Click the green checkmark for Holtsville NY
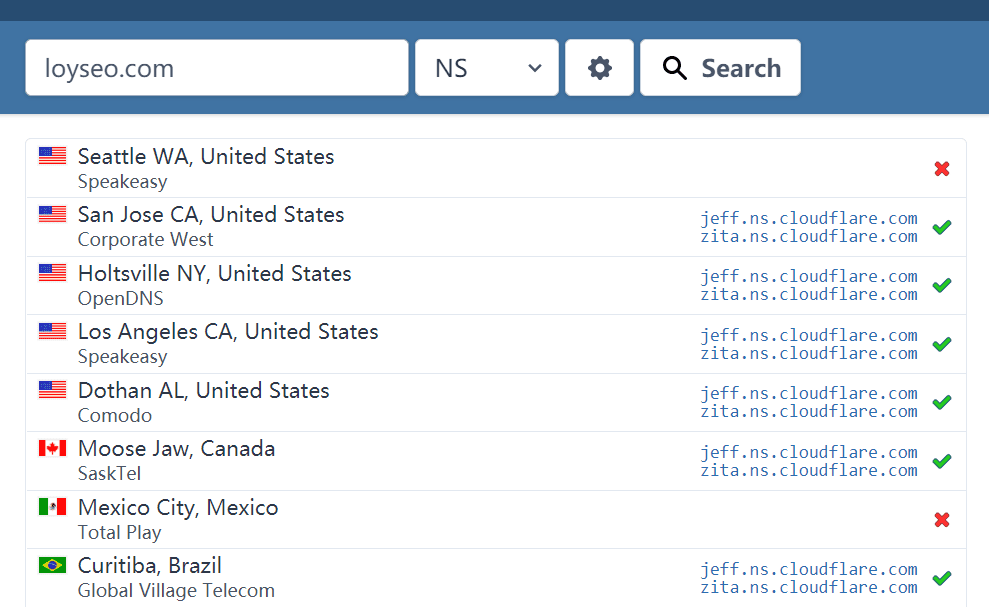989x607 pixels. tap(941, 285)
